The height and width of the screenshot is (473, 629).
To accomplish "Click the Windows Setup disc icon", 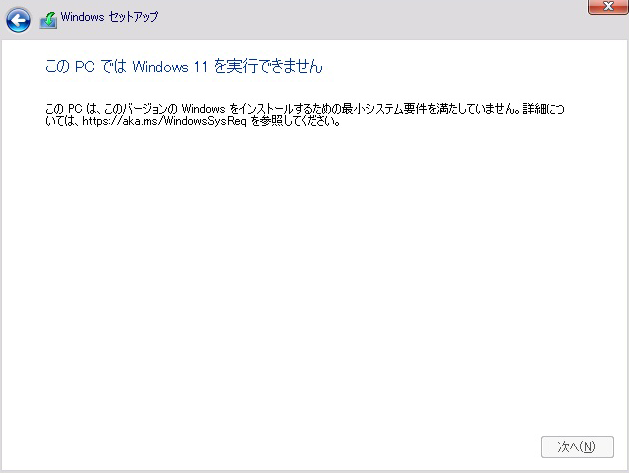I will 48,19.
